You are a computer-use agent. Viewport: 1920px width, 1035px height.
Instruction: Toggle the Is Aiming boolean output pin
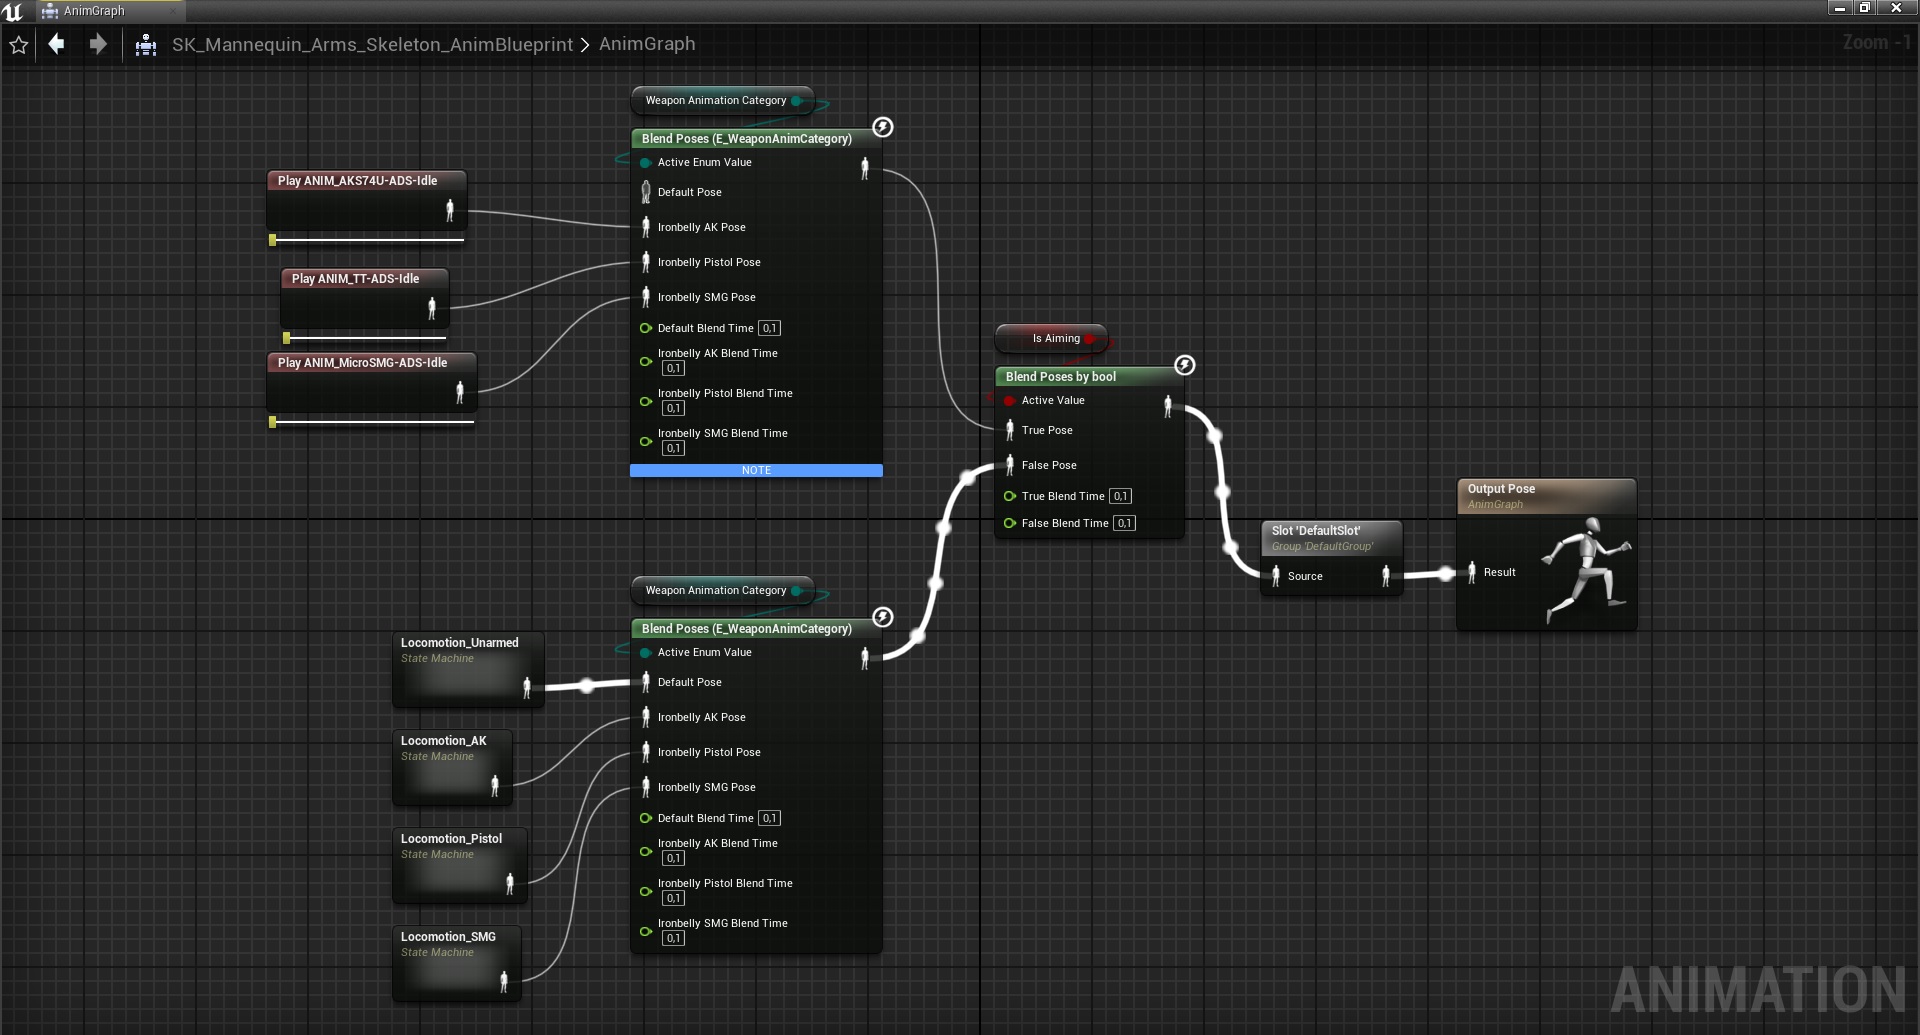[x=1090, y=339]
